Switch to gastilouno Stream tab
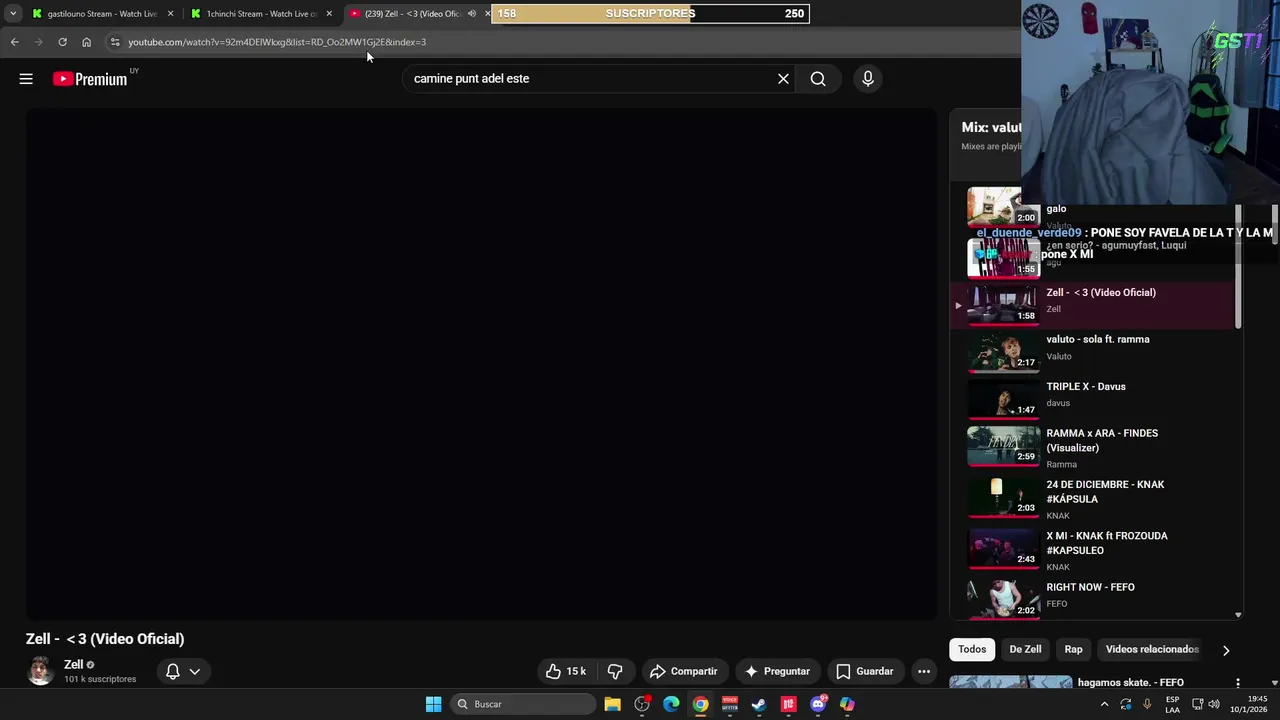The height and width of the screenshot is (720, 1280). 102,14
